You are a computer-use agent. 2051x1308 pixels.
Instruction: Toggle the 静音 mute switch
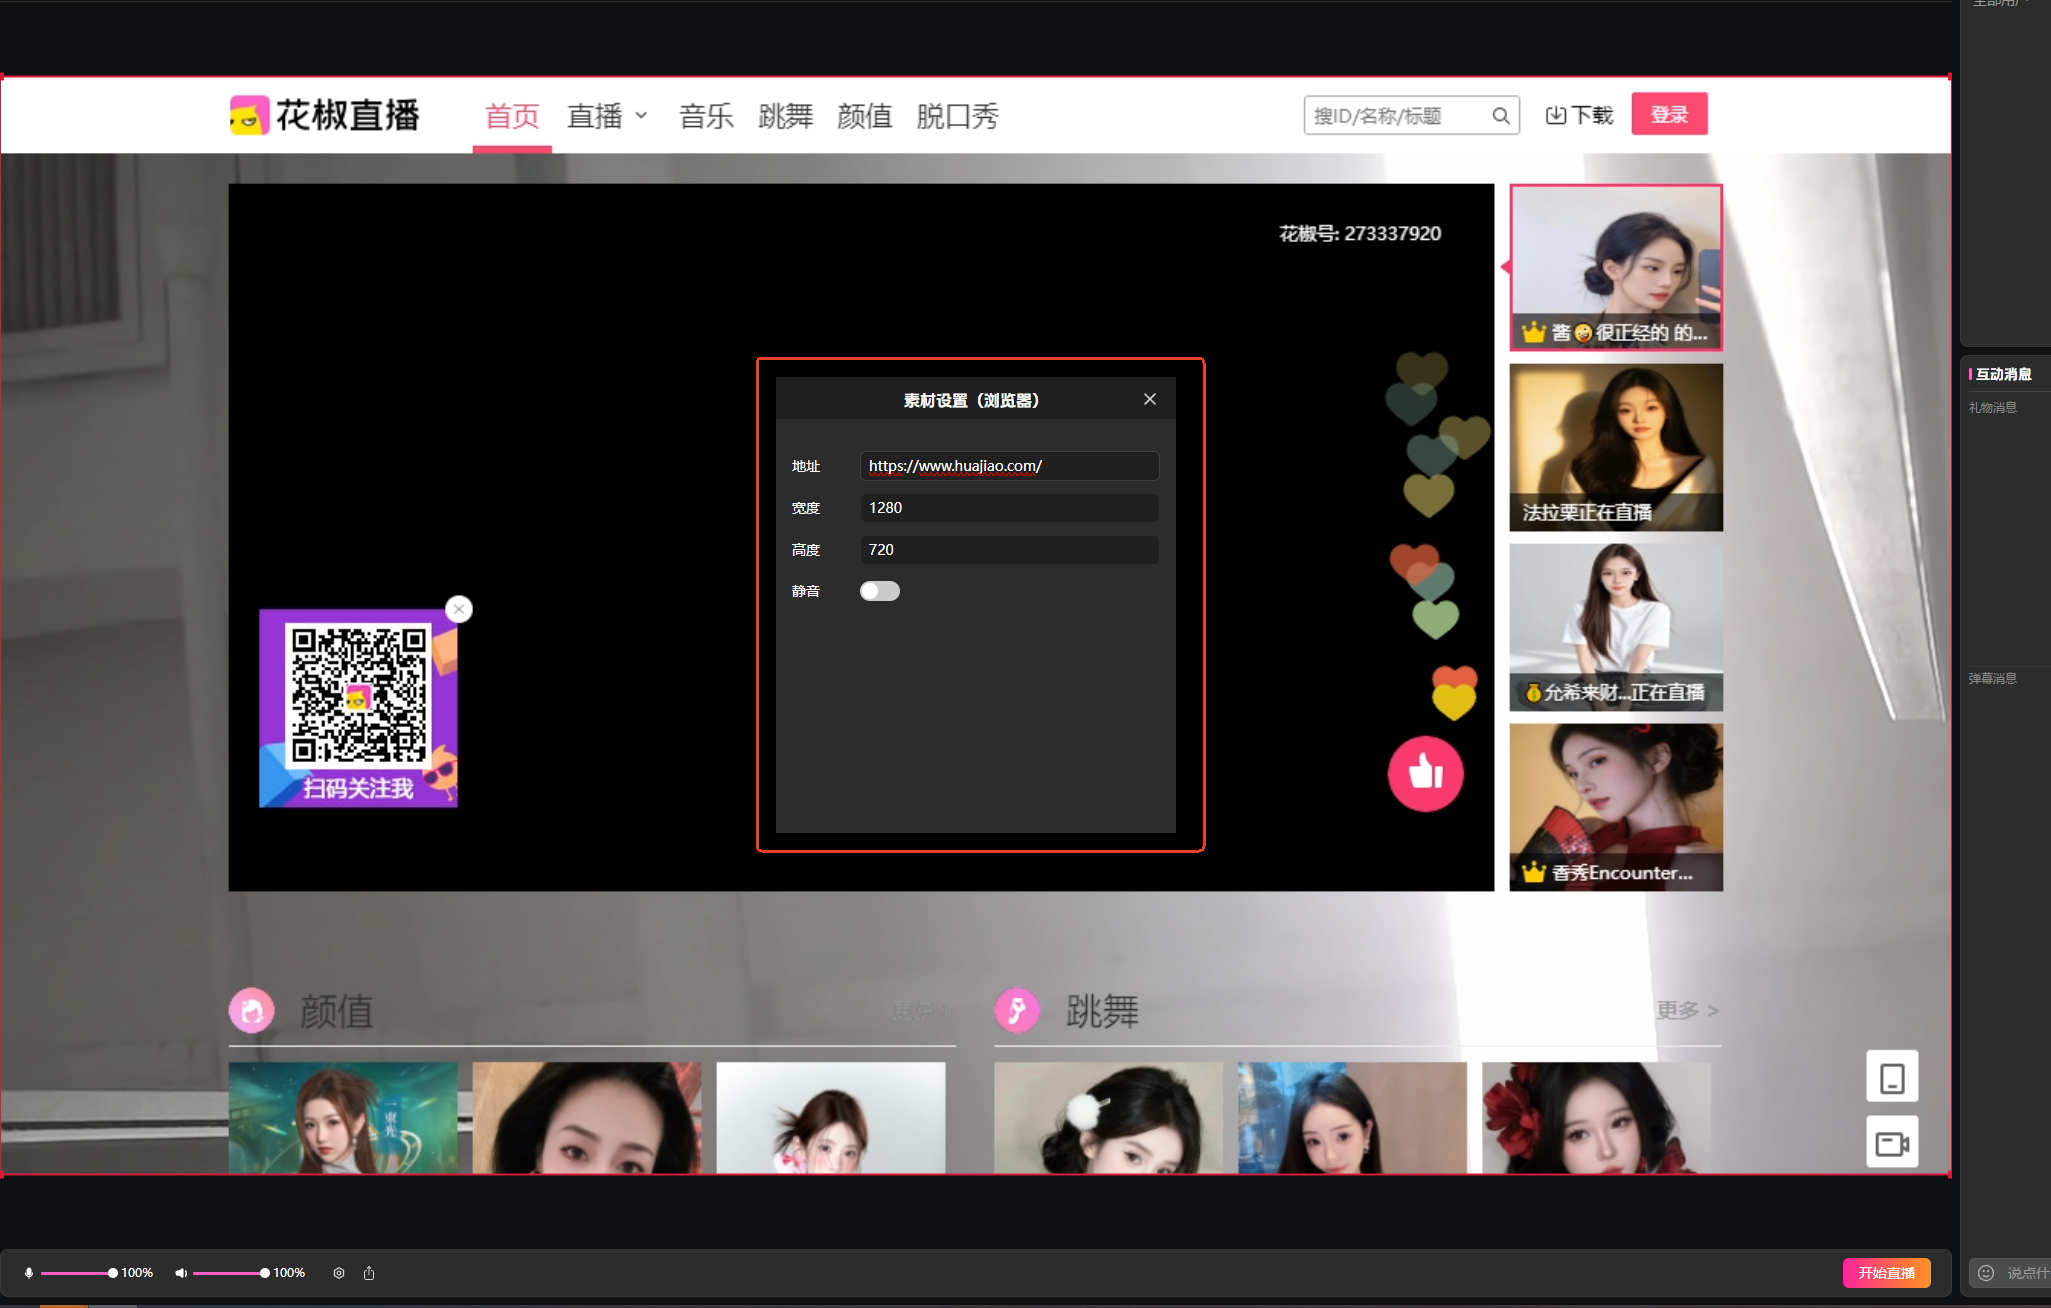coord(879,591)
